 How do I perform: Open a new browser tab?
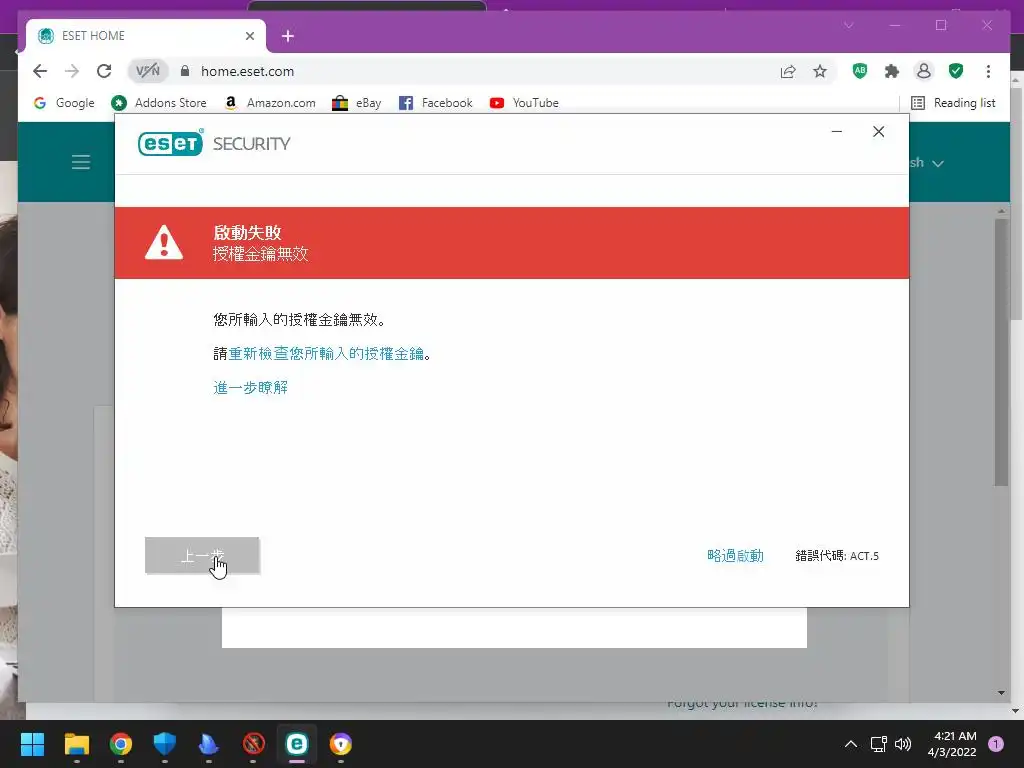[288, 36]
